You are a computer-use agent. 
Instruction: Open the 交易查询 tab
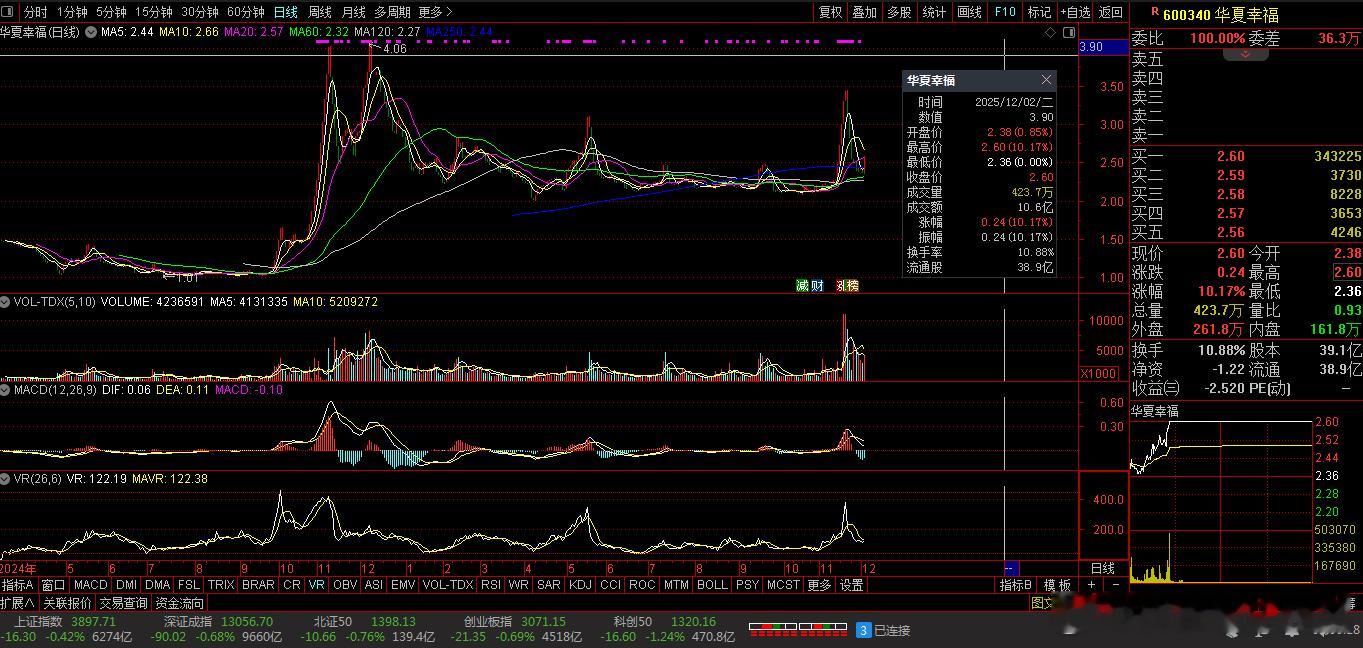click(x=123, y=603)
